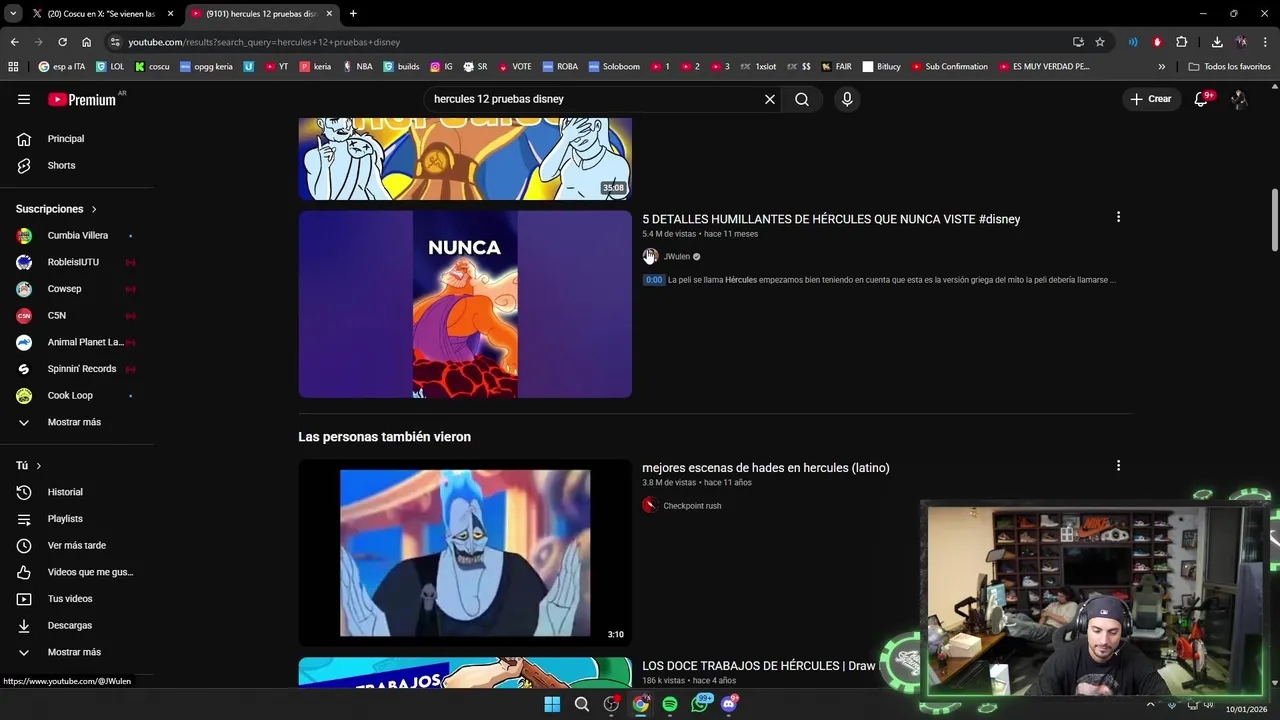Viewport: 1280px width, 720px height.
Task: Open Historial in the sidebar
Action: pos(65,492)
